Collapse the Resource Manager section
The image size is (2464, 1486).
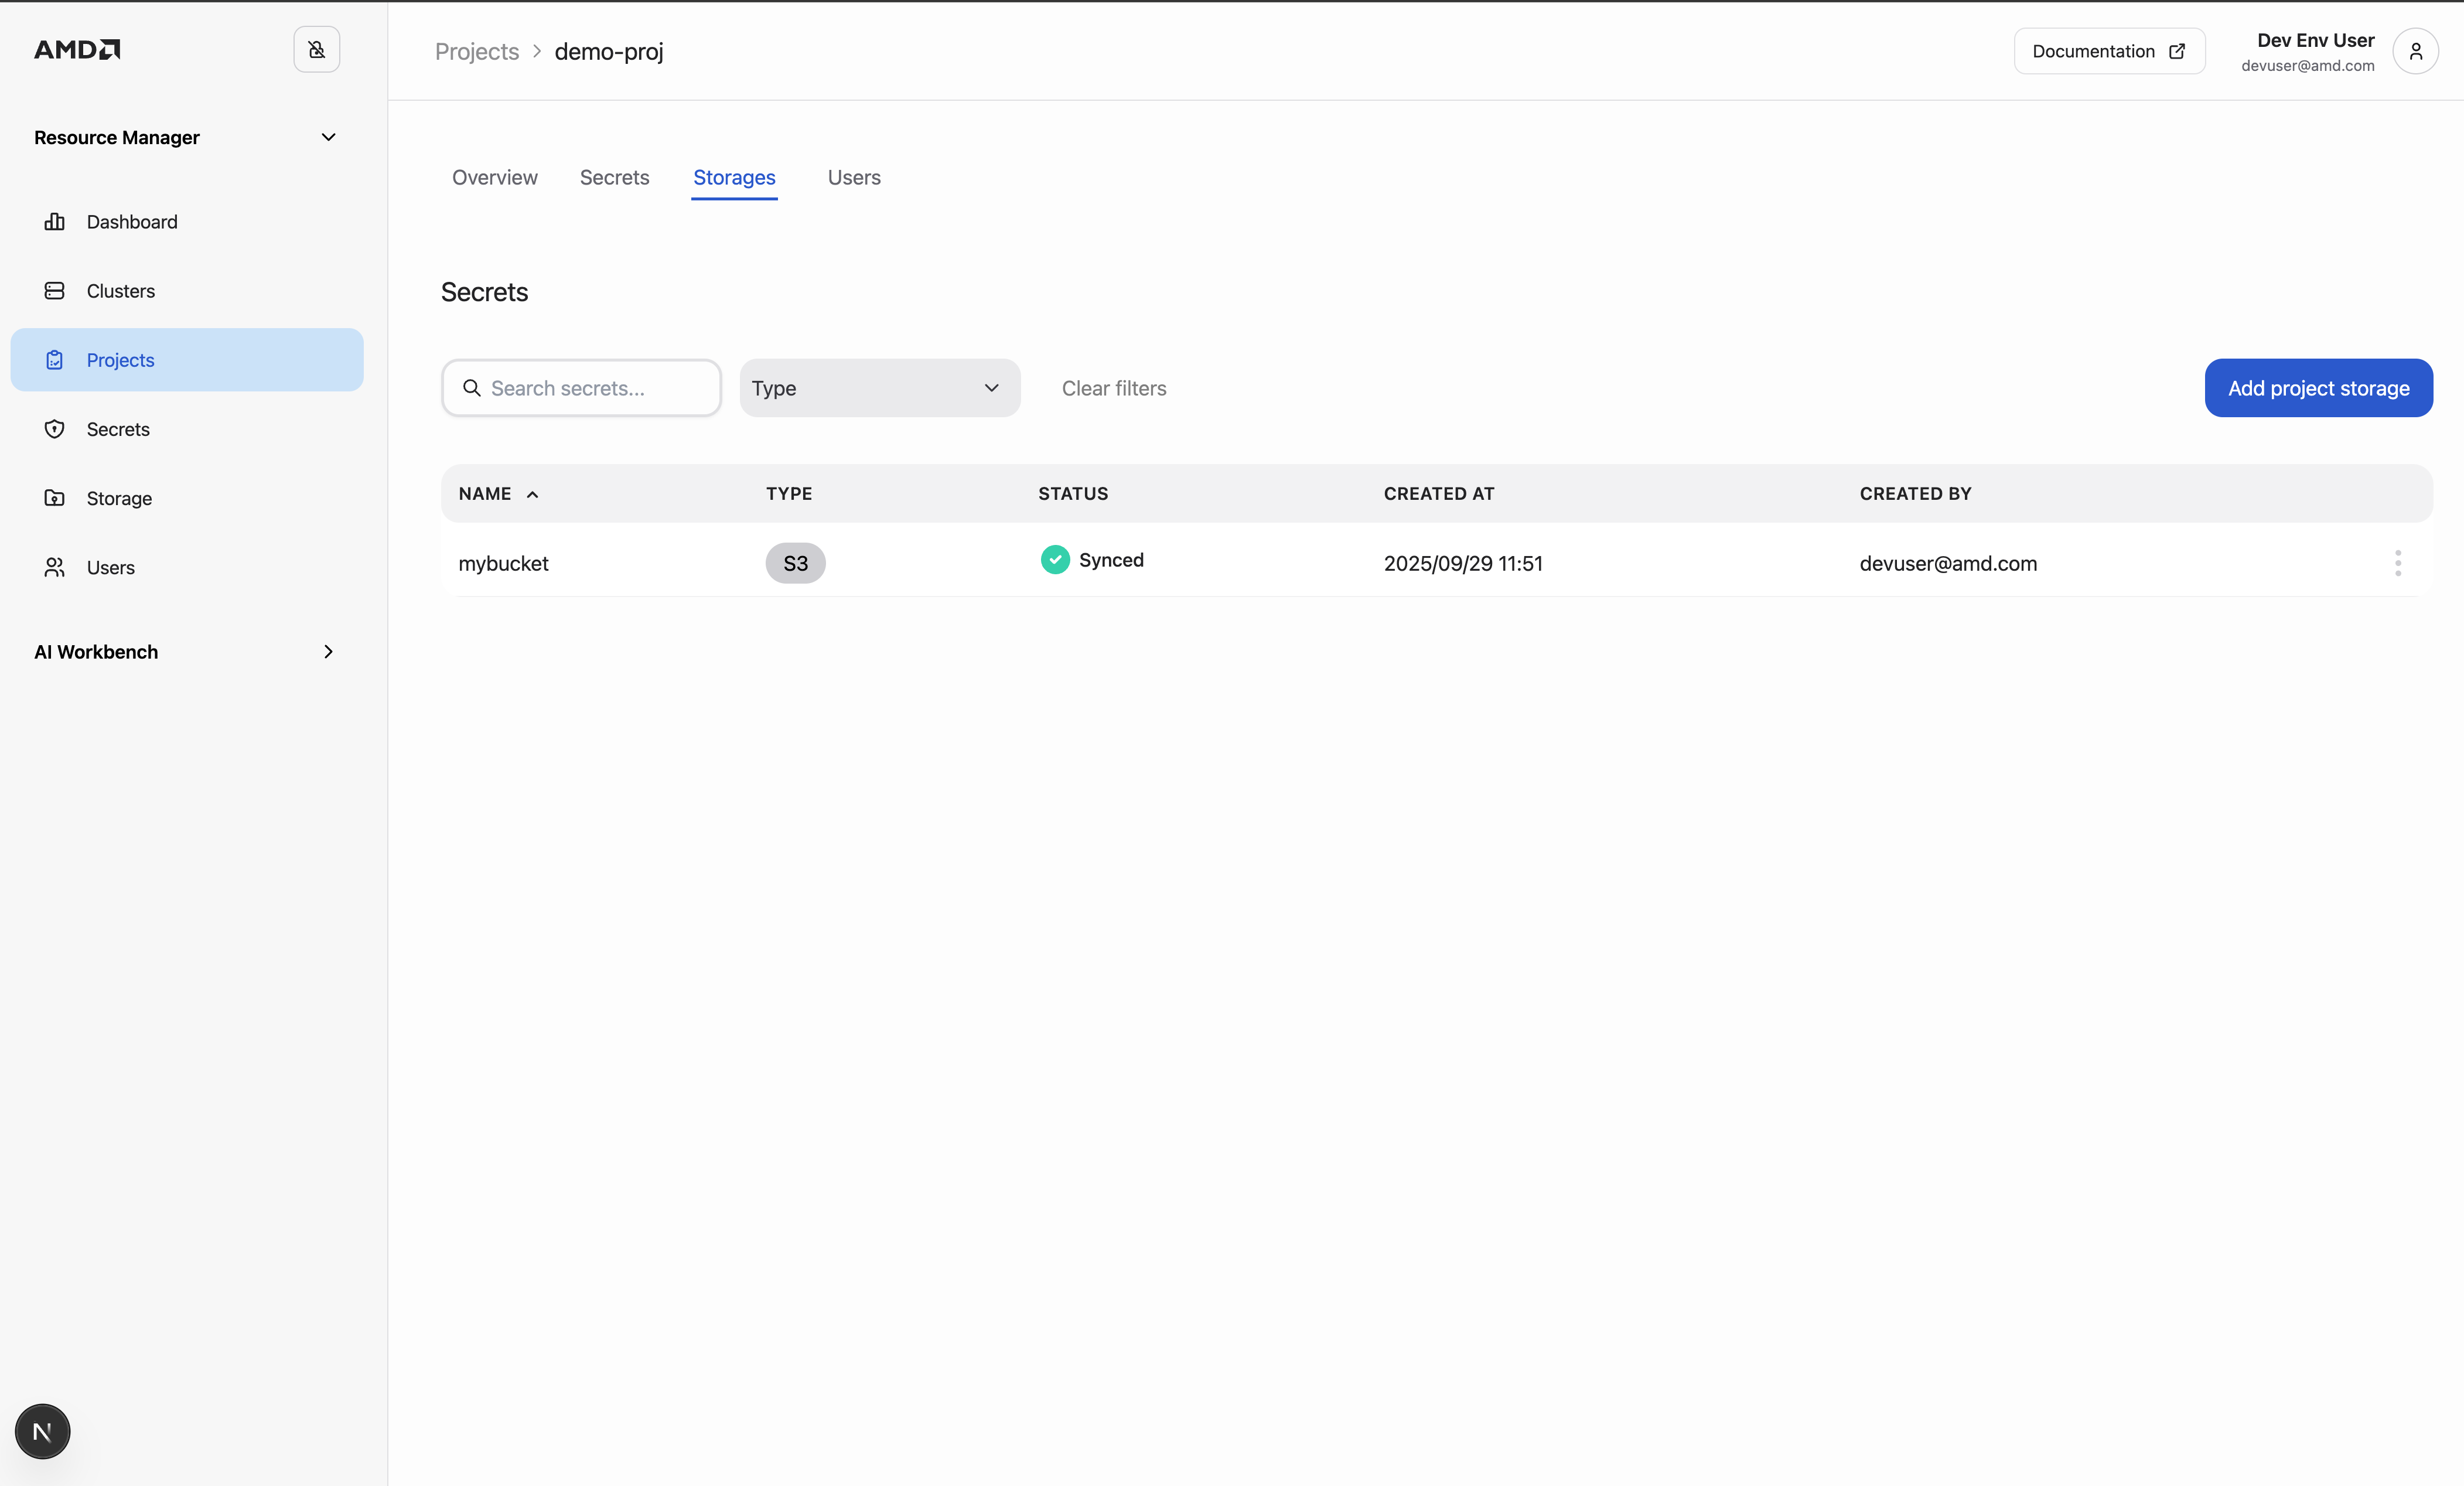pos(328,137)
